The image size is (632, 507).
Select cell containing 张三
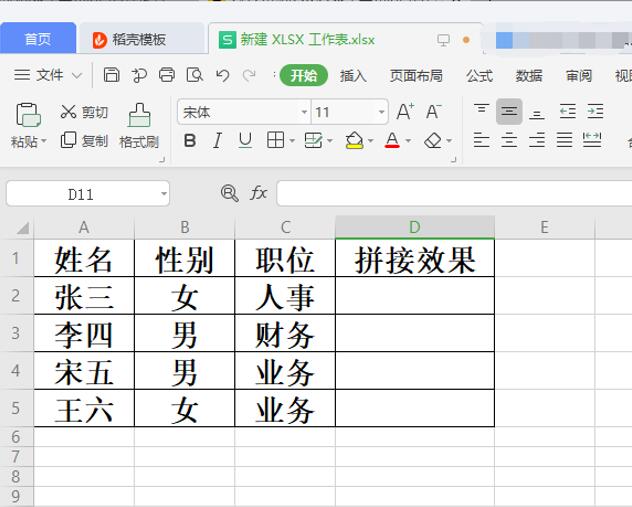(x=84, y=296)
